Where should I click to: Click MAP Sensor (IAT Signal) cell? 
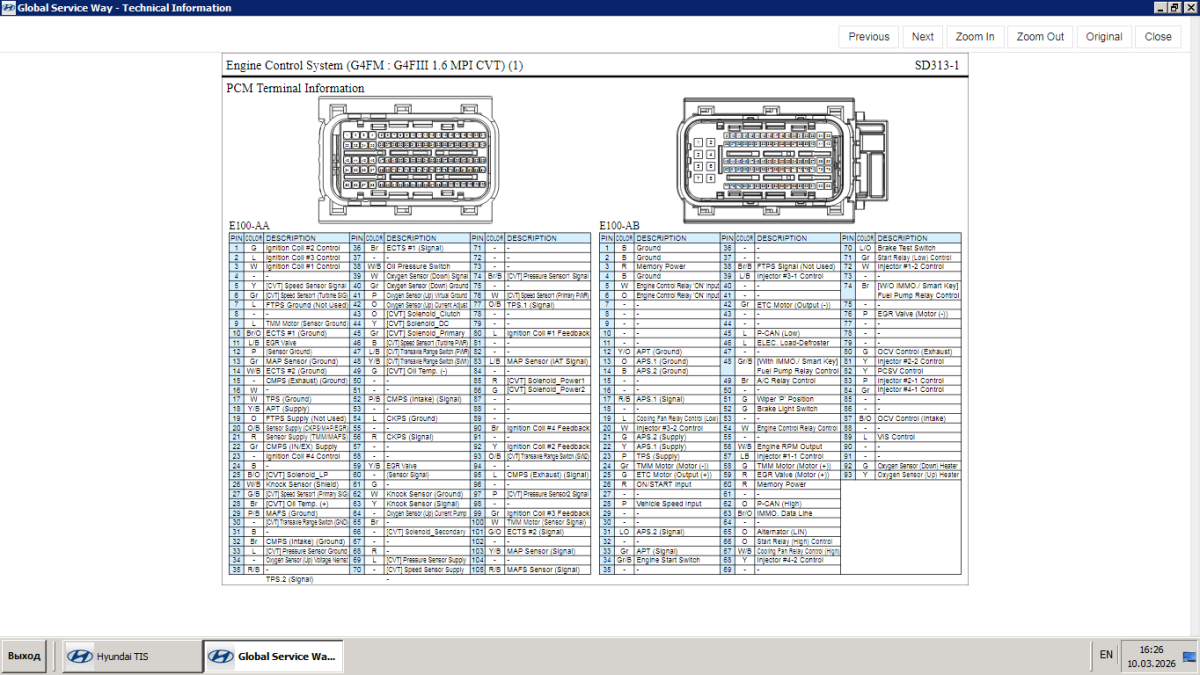point(548,361)
